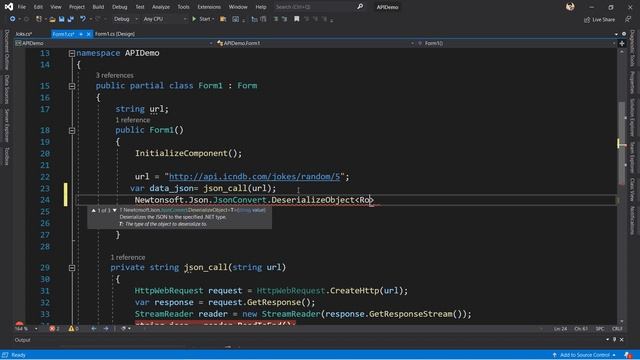
Task: Click the vertical editor scrollbar thumb
Action: coord(622,143)
